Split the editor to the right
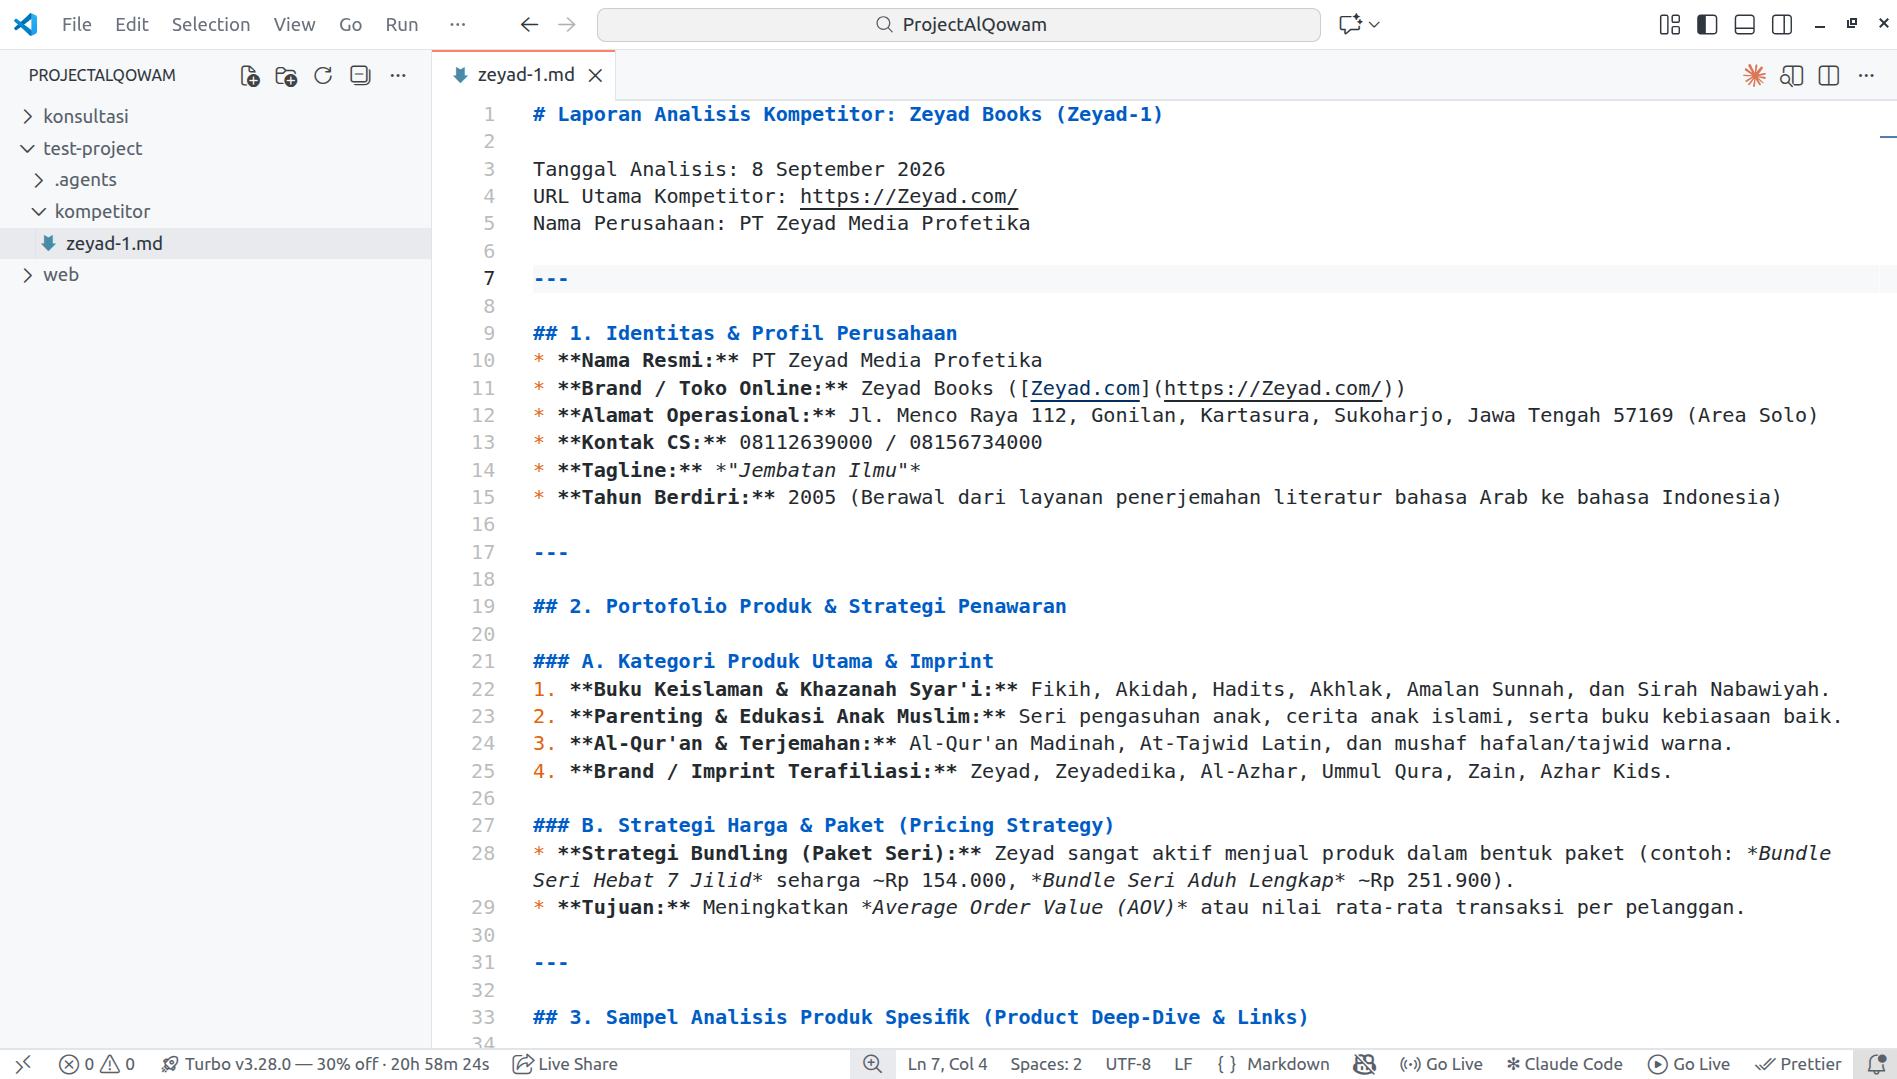This screenshot has height=1079, width=1897. (1829, 76)
